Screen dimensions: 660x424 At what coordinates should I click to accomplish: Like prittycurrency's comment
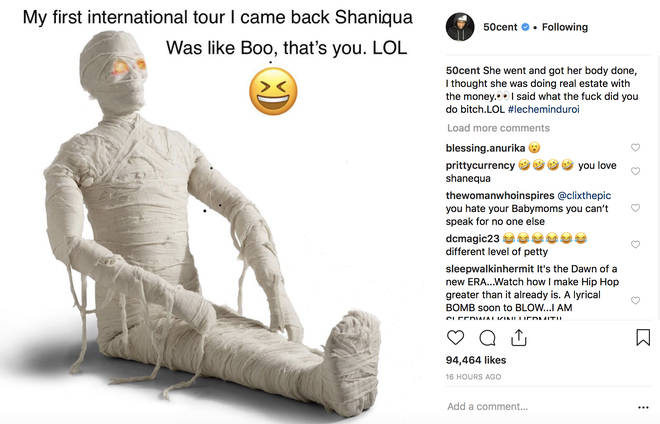[636, 171]
